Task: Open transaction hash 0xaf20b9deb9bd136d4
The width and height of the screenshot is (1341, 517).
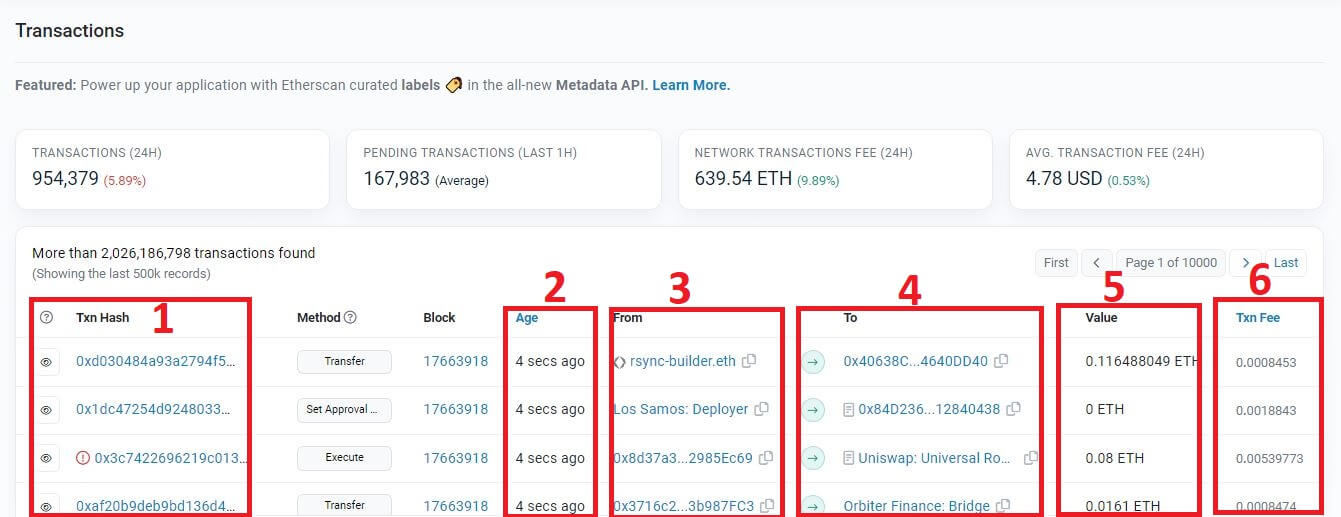Action: pyautogui.click(x=156, y=506)
